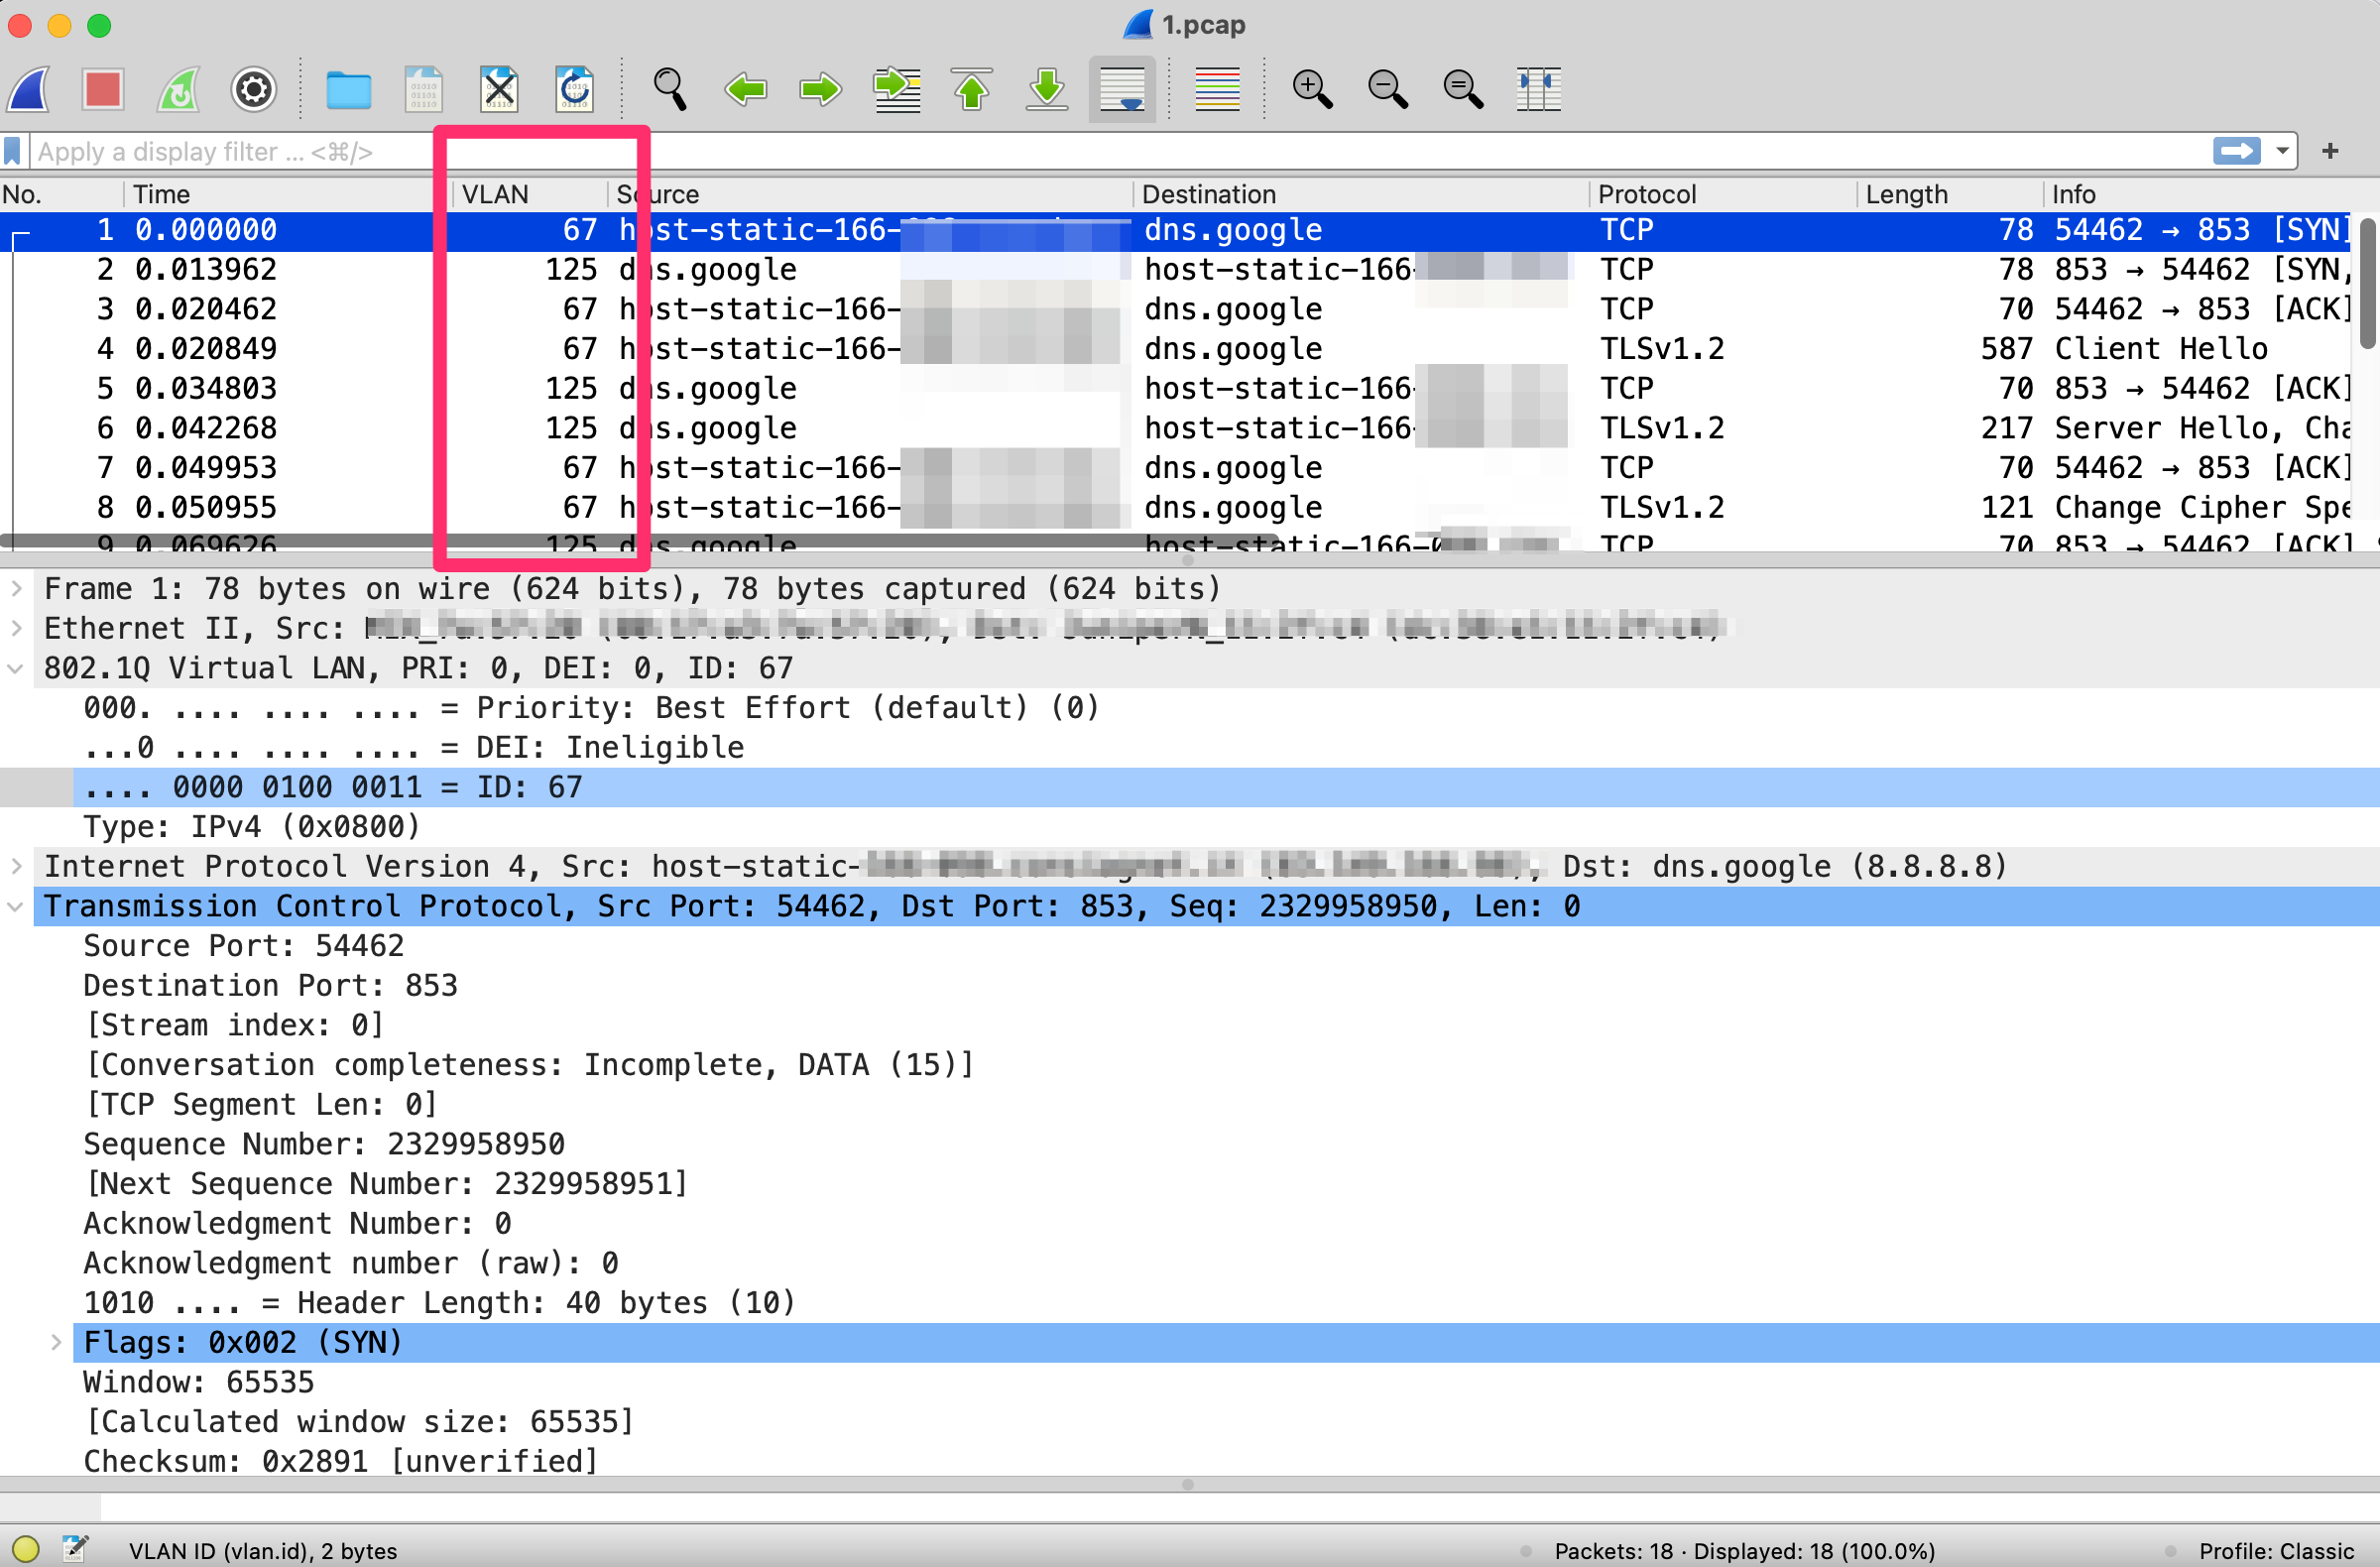
Task: Find a packet magnifier icon
Action: (x=670, y=90)
